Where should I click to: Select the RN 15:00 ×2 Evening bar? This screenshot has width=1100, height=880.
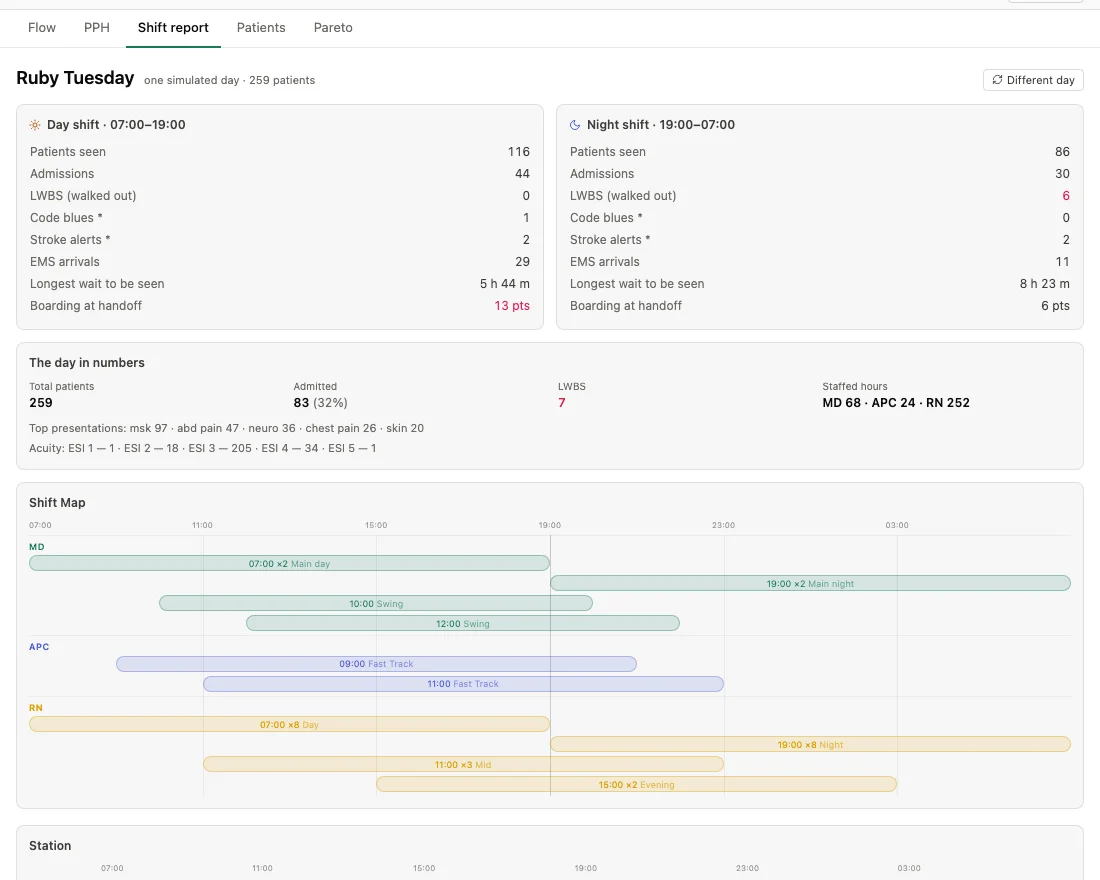[636, 784]
